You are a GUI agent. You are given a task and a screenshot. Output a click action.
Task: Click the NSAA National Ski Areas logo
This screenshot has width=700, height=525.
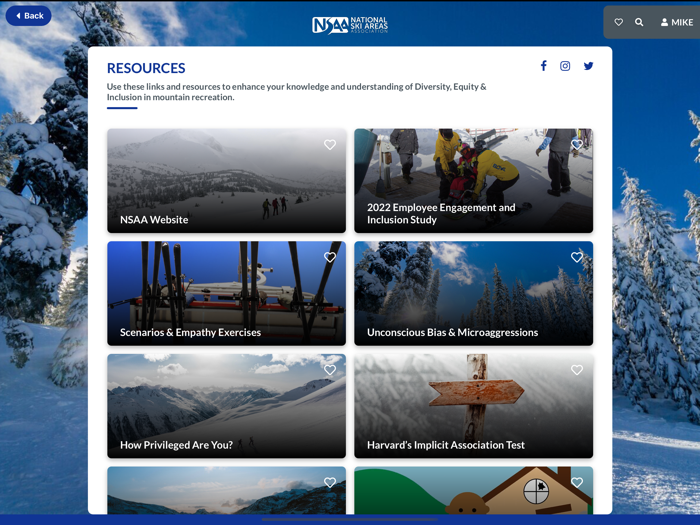pos(350,25)
